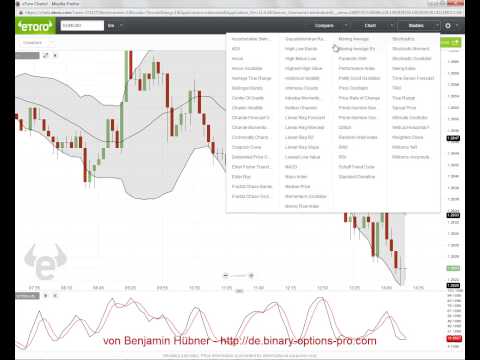Select ADX from the studies list

tap(236, 49)
